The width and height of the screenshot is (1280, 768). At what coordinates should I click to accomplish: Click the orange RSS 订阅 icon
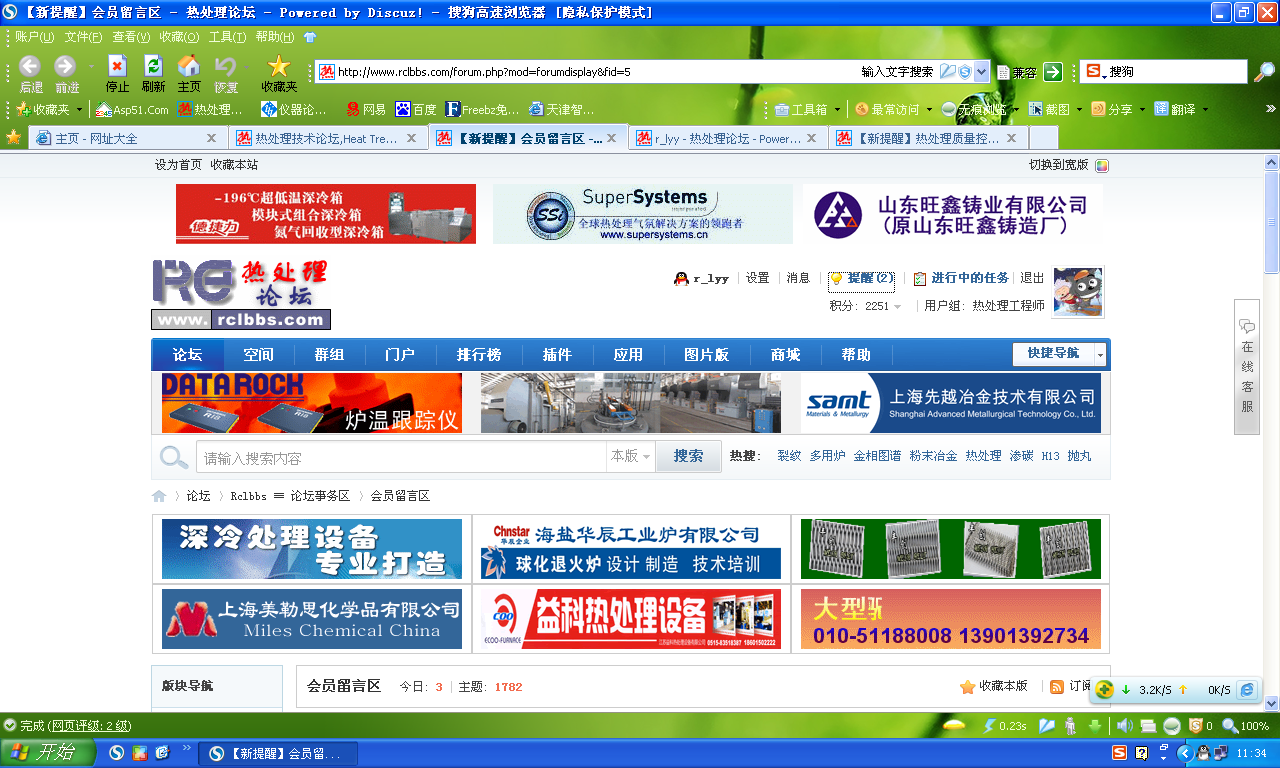(1057, 686)
